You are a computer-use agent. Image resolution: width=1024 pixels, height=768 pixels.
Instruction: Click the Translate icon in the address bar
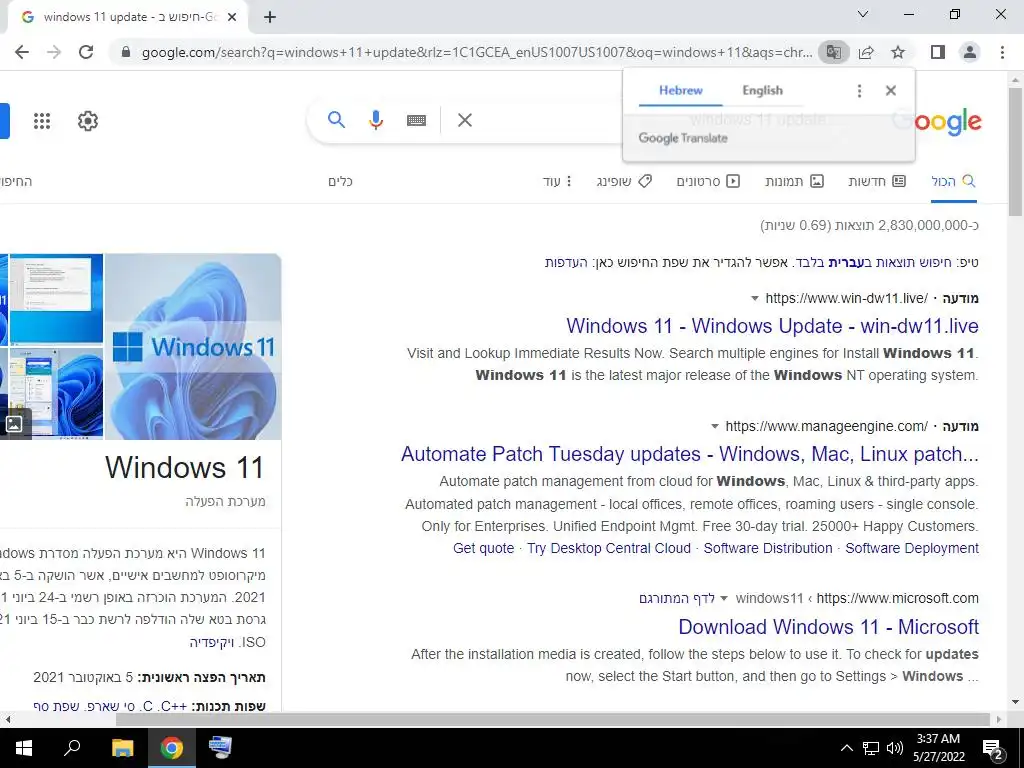(834, 52)
